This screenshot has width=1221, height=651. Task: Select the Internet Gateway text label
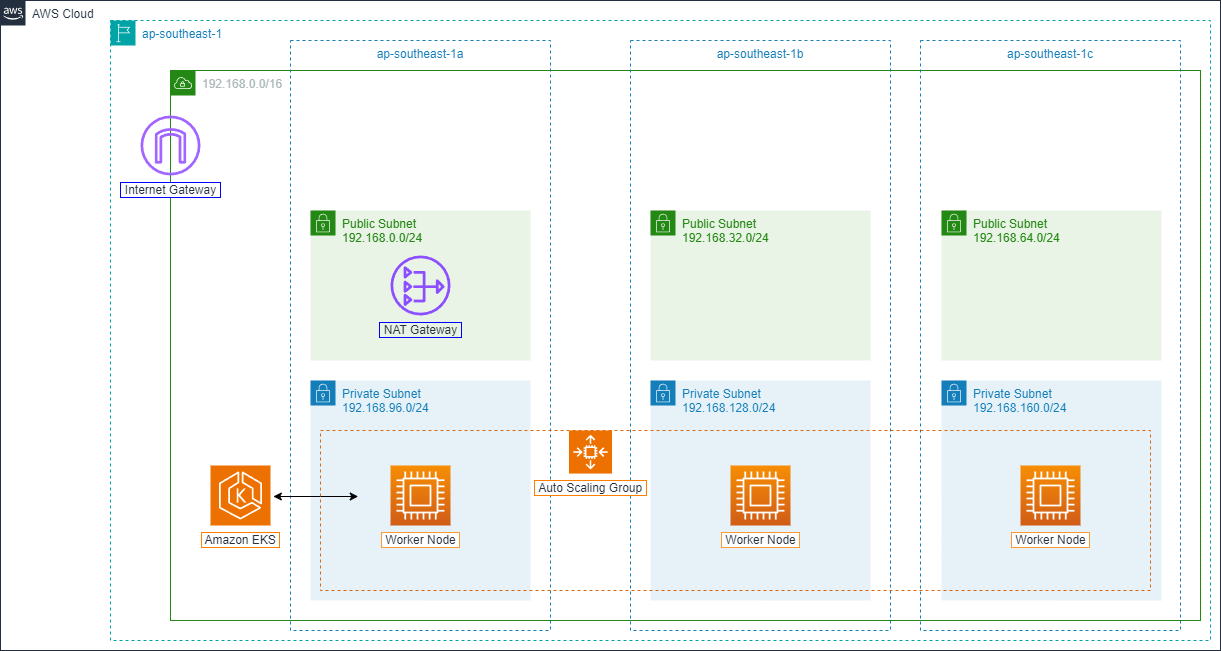pyautogui.click(x=170, y=190)
